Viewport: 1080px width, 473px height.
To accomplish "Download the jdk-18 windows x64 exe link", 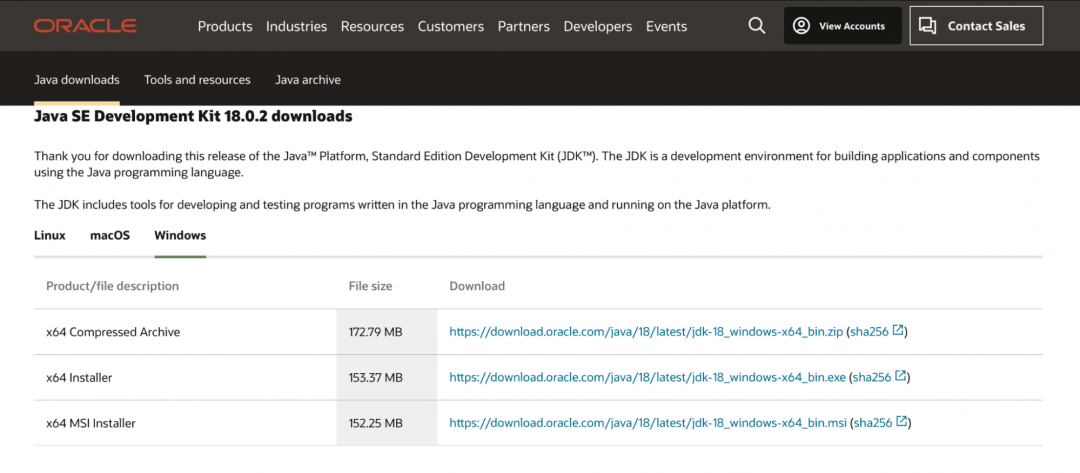I will 647,378.
